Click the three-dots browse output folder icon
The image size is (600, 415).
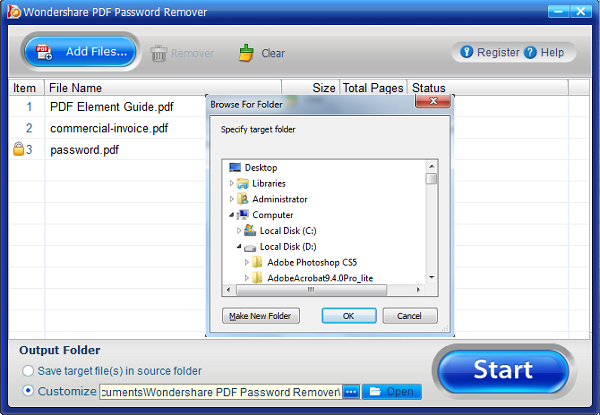[350, 391]
